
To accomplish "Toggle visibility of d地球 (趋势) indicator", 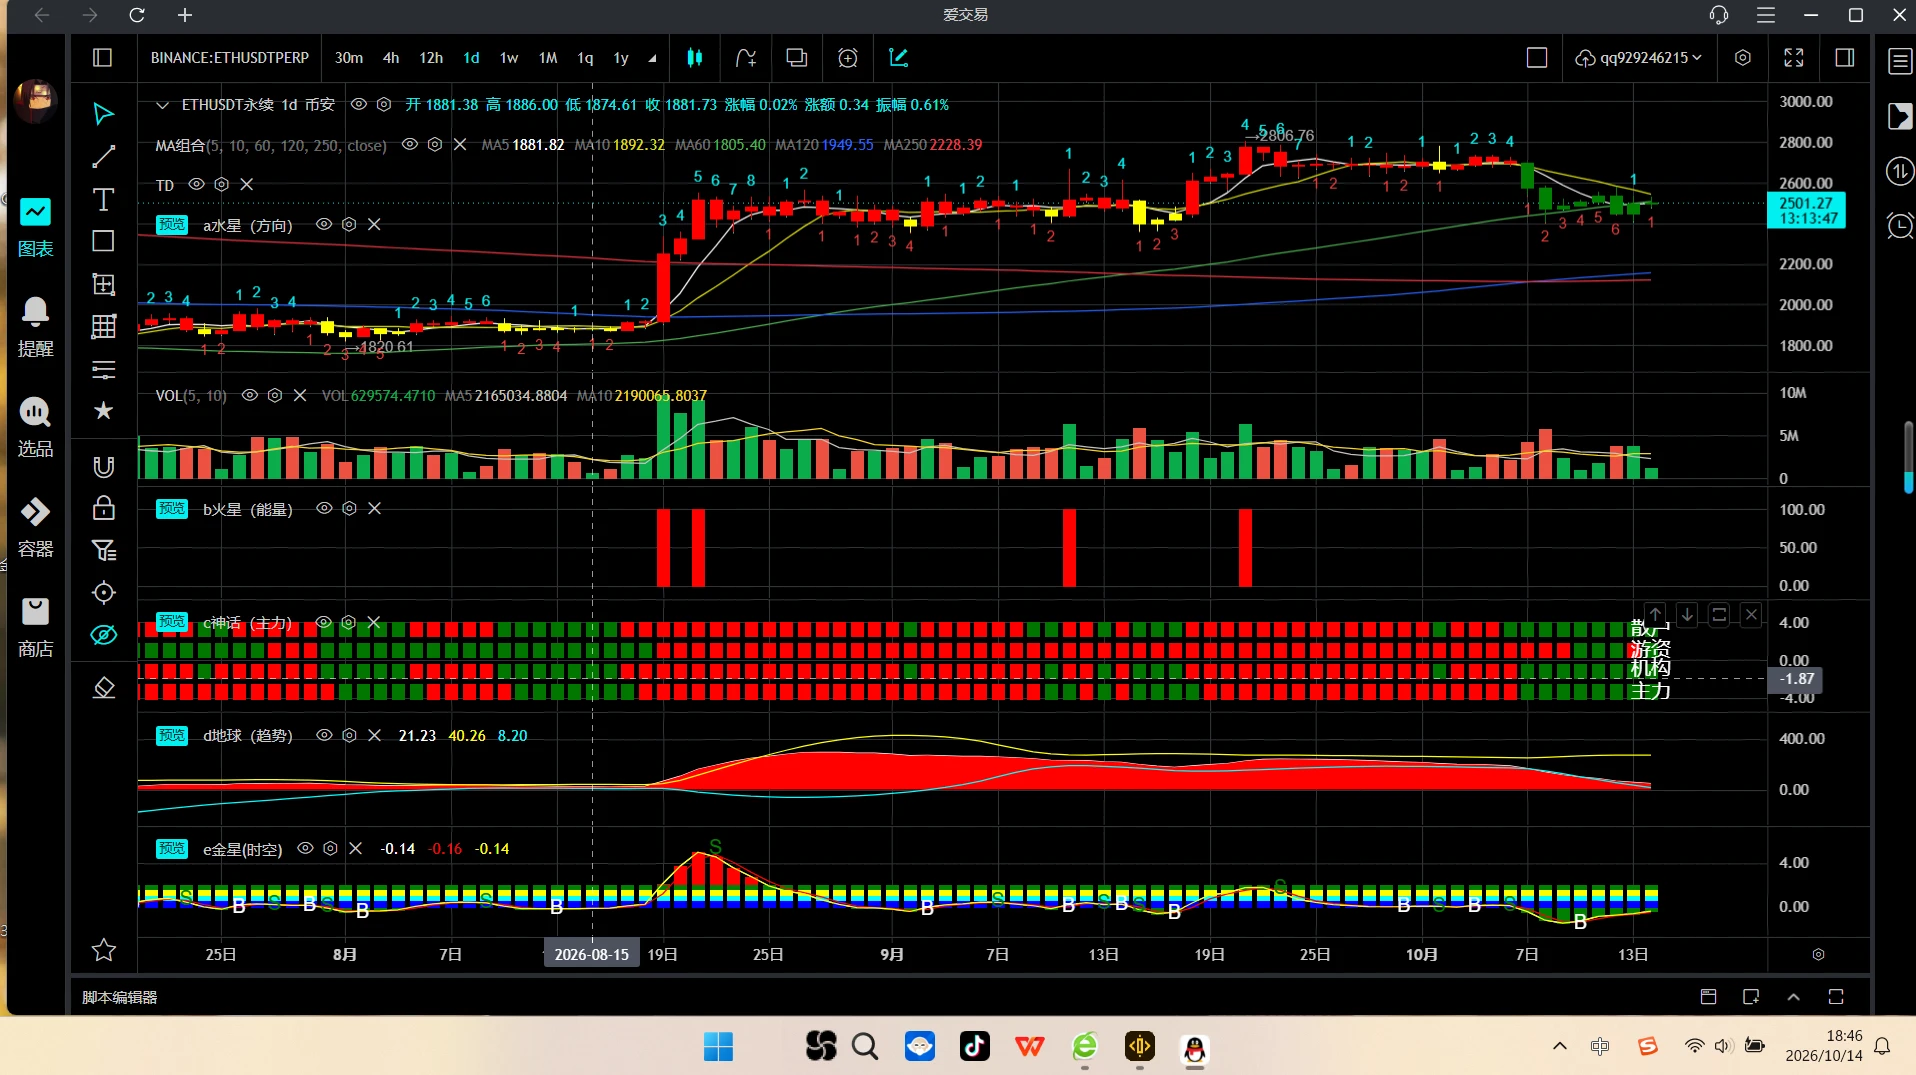I will click(x=323, y=736).
